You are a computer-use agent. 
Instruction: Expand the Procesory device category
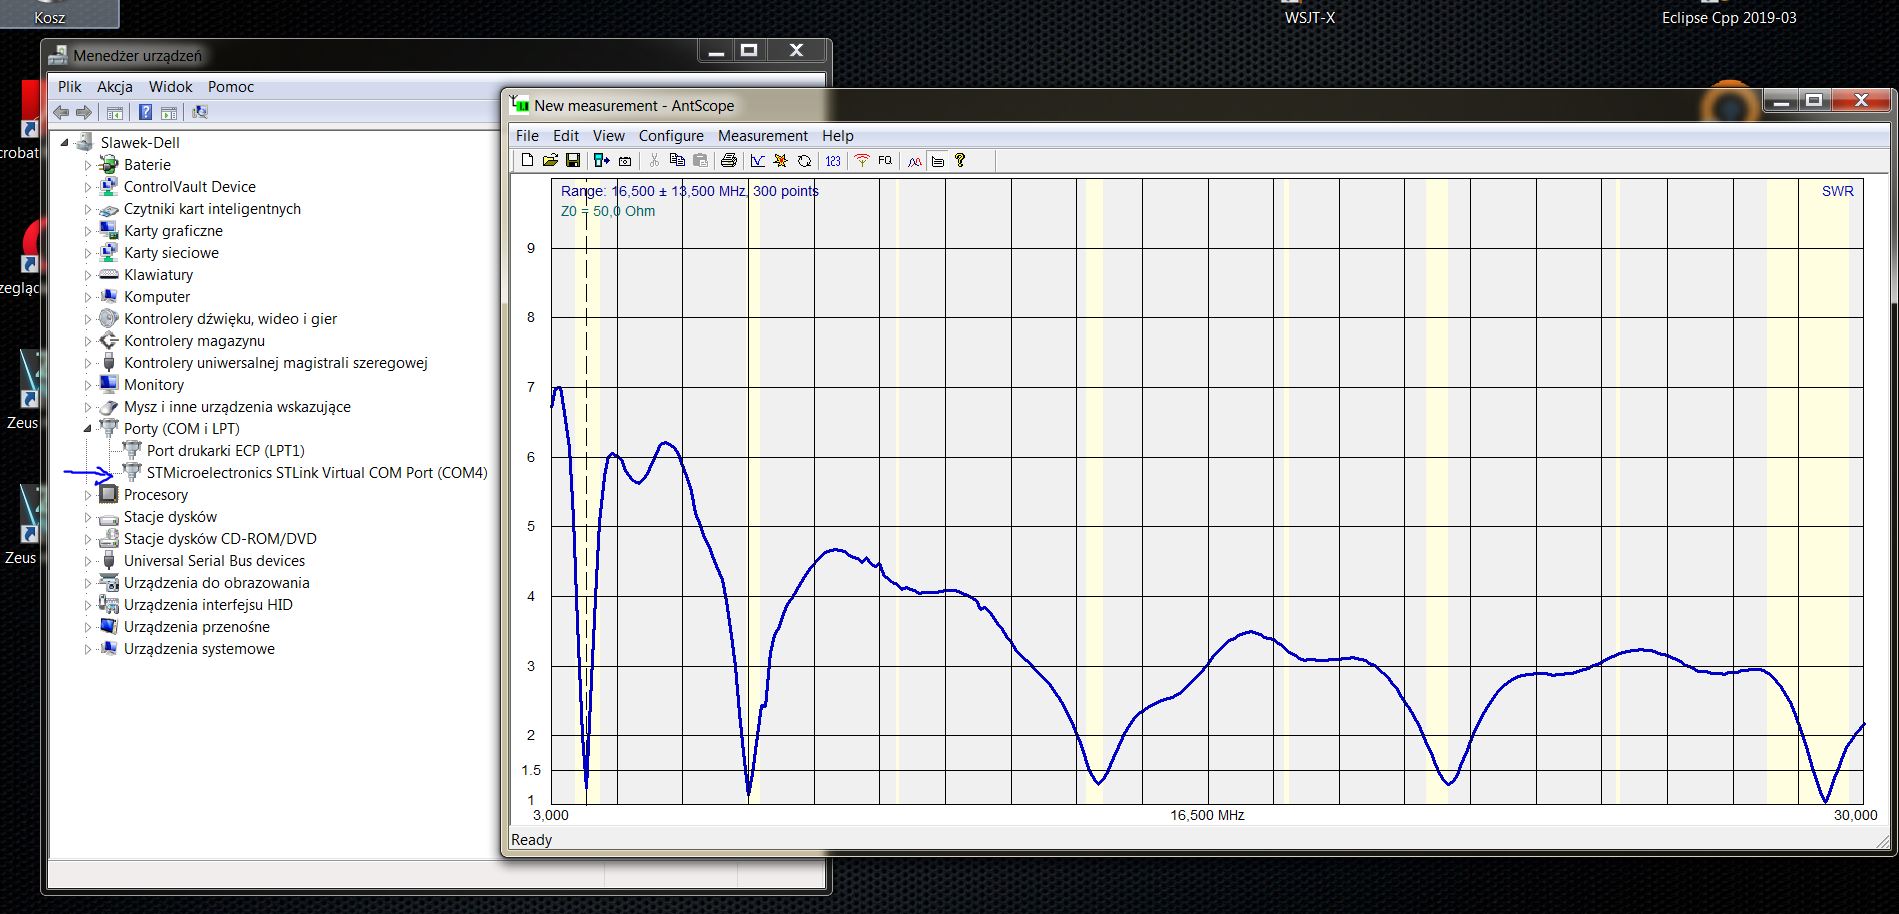tap(88, 495)
